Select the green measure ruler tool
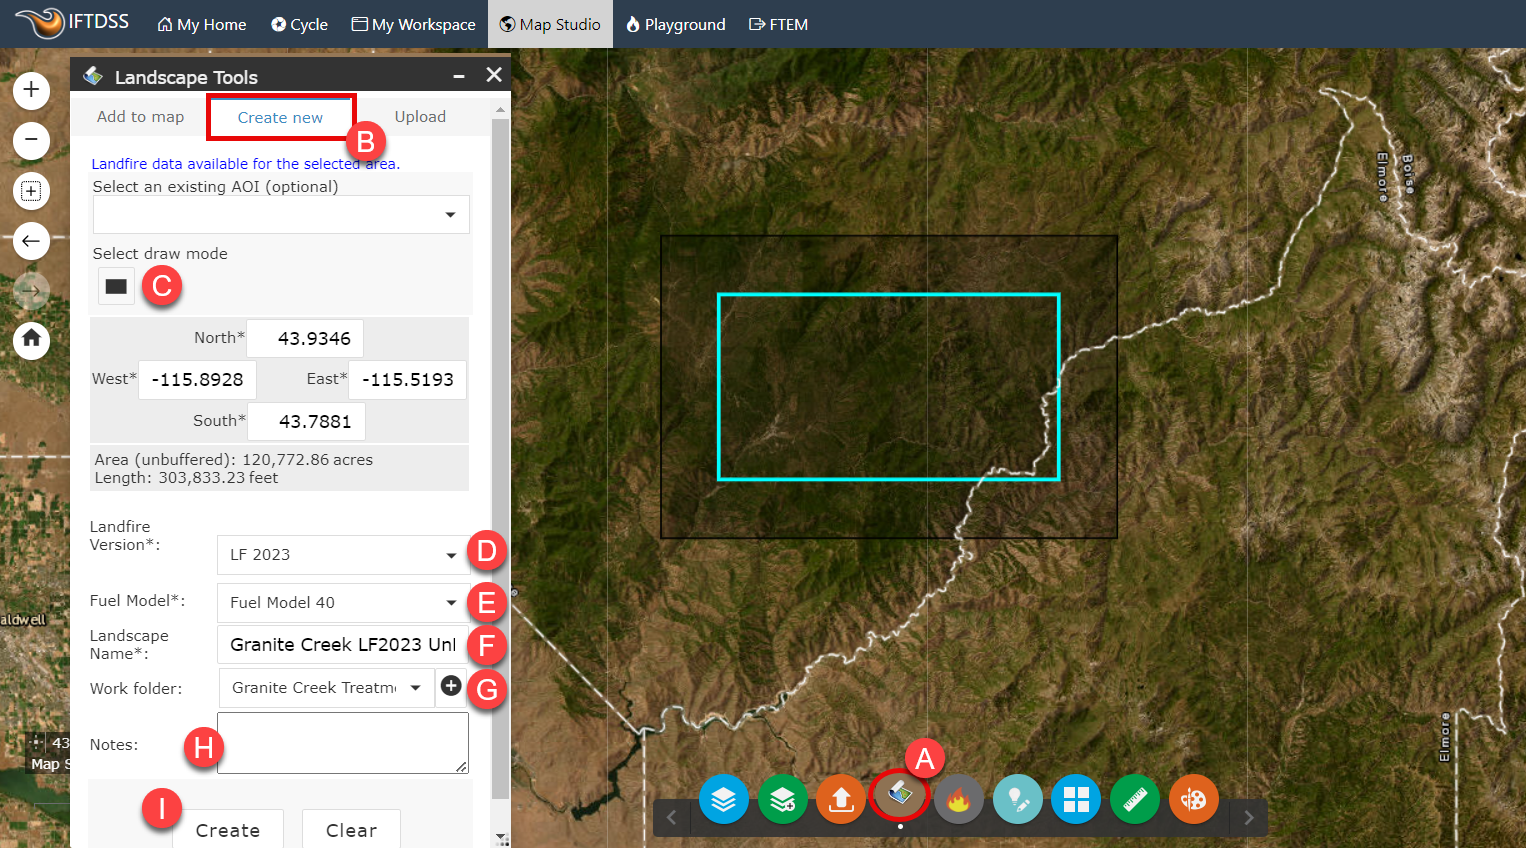 coord(1134,799)
